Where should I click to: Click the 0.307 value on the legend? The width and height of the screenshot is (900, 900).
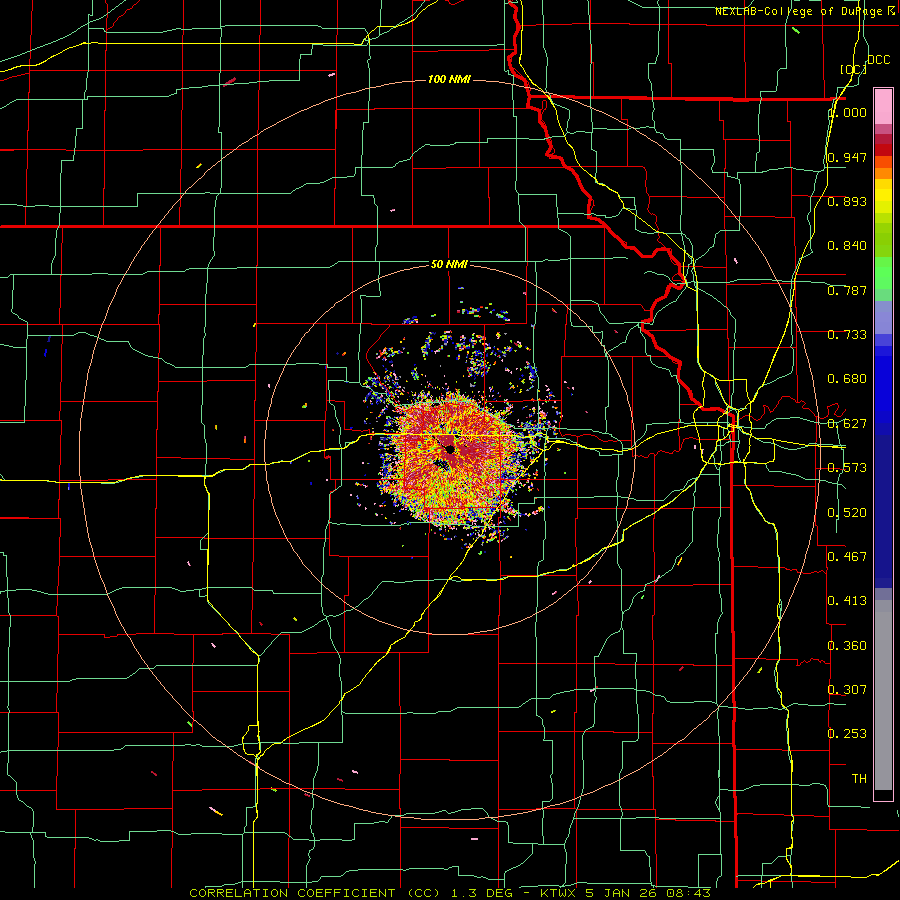[847, 690]
